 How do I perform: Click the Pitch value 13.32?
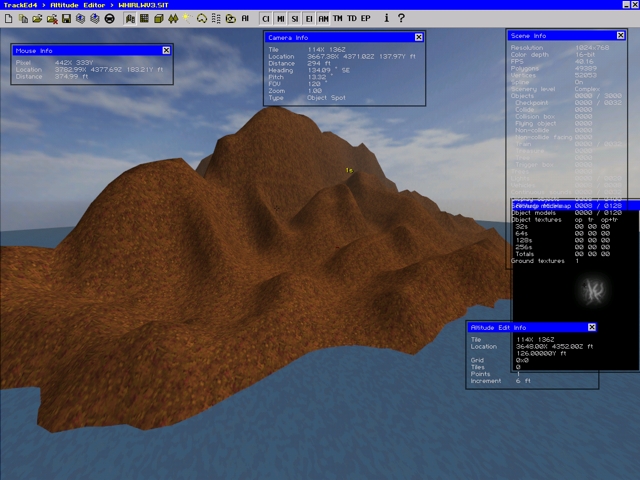click(x=319, y=77)
